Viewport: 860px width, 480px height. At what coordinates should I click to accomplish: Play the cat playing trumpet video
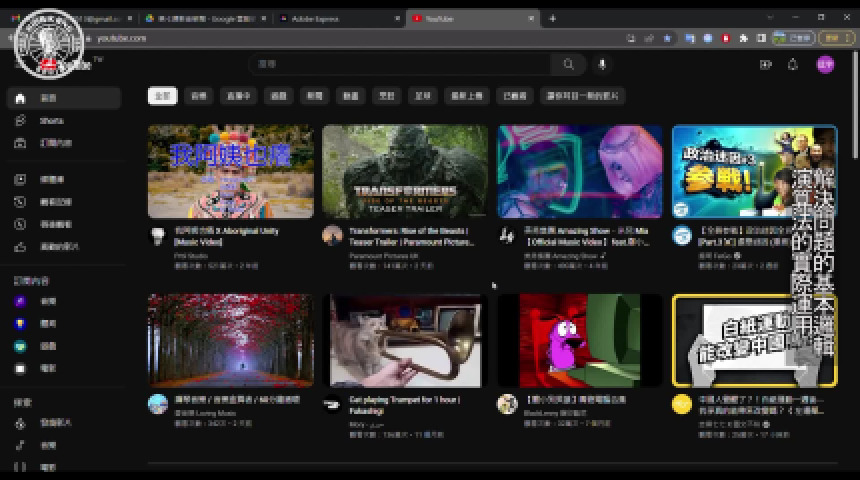click(405, 340)
